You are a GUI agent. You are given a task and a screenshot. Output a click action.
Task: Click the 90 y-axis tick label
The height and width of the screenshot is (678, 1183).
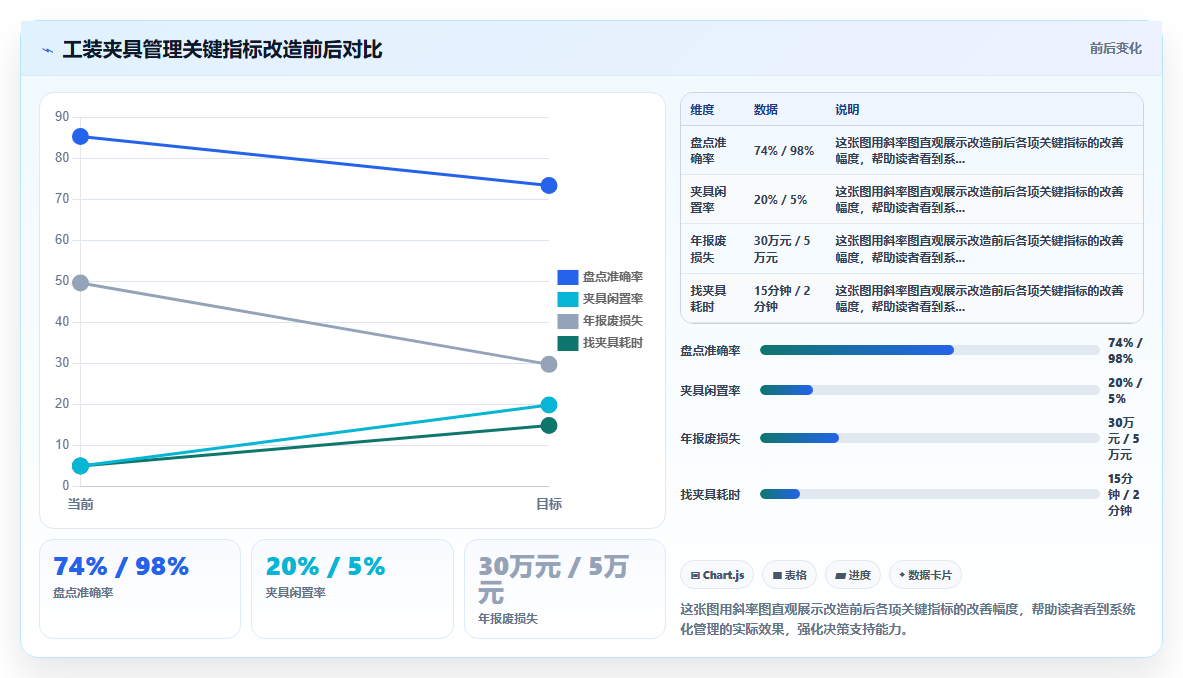(62, 117)
